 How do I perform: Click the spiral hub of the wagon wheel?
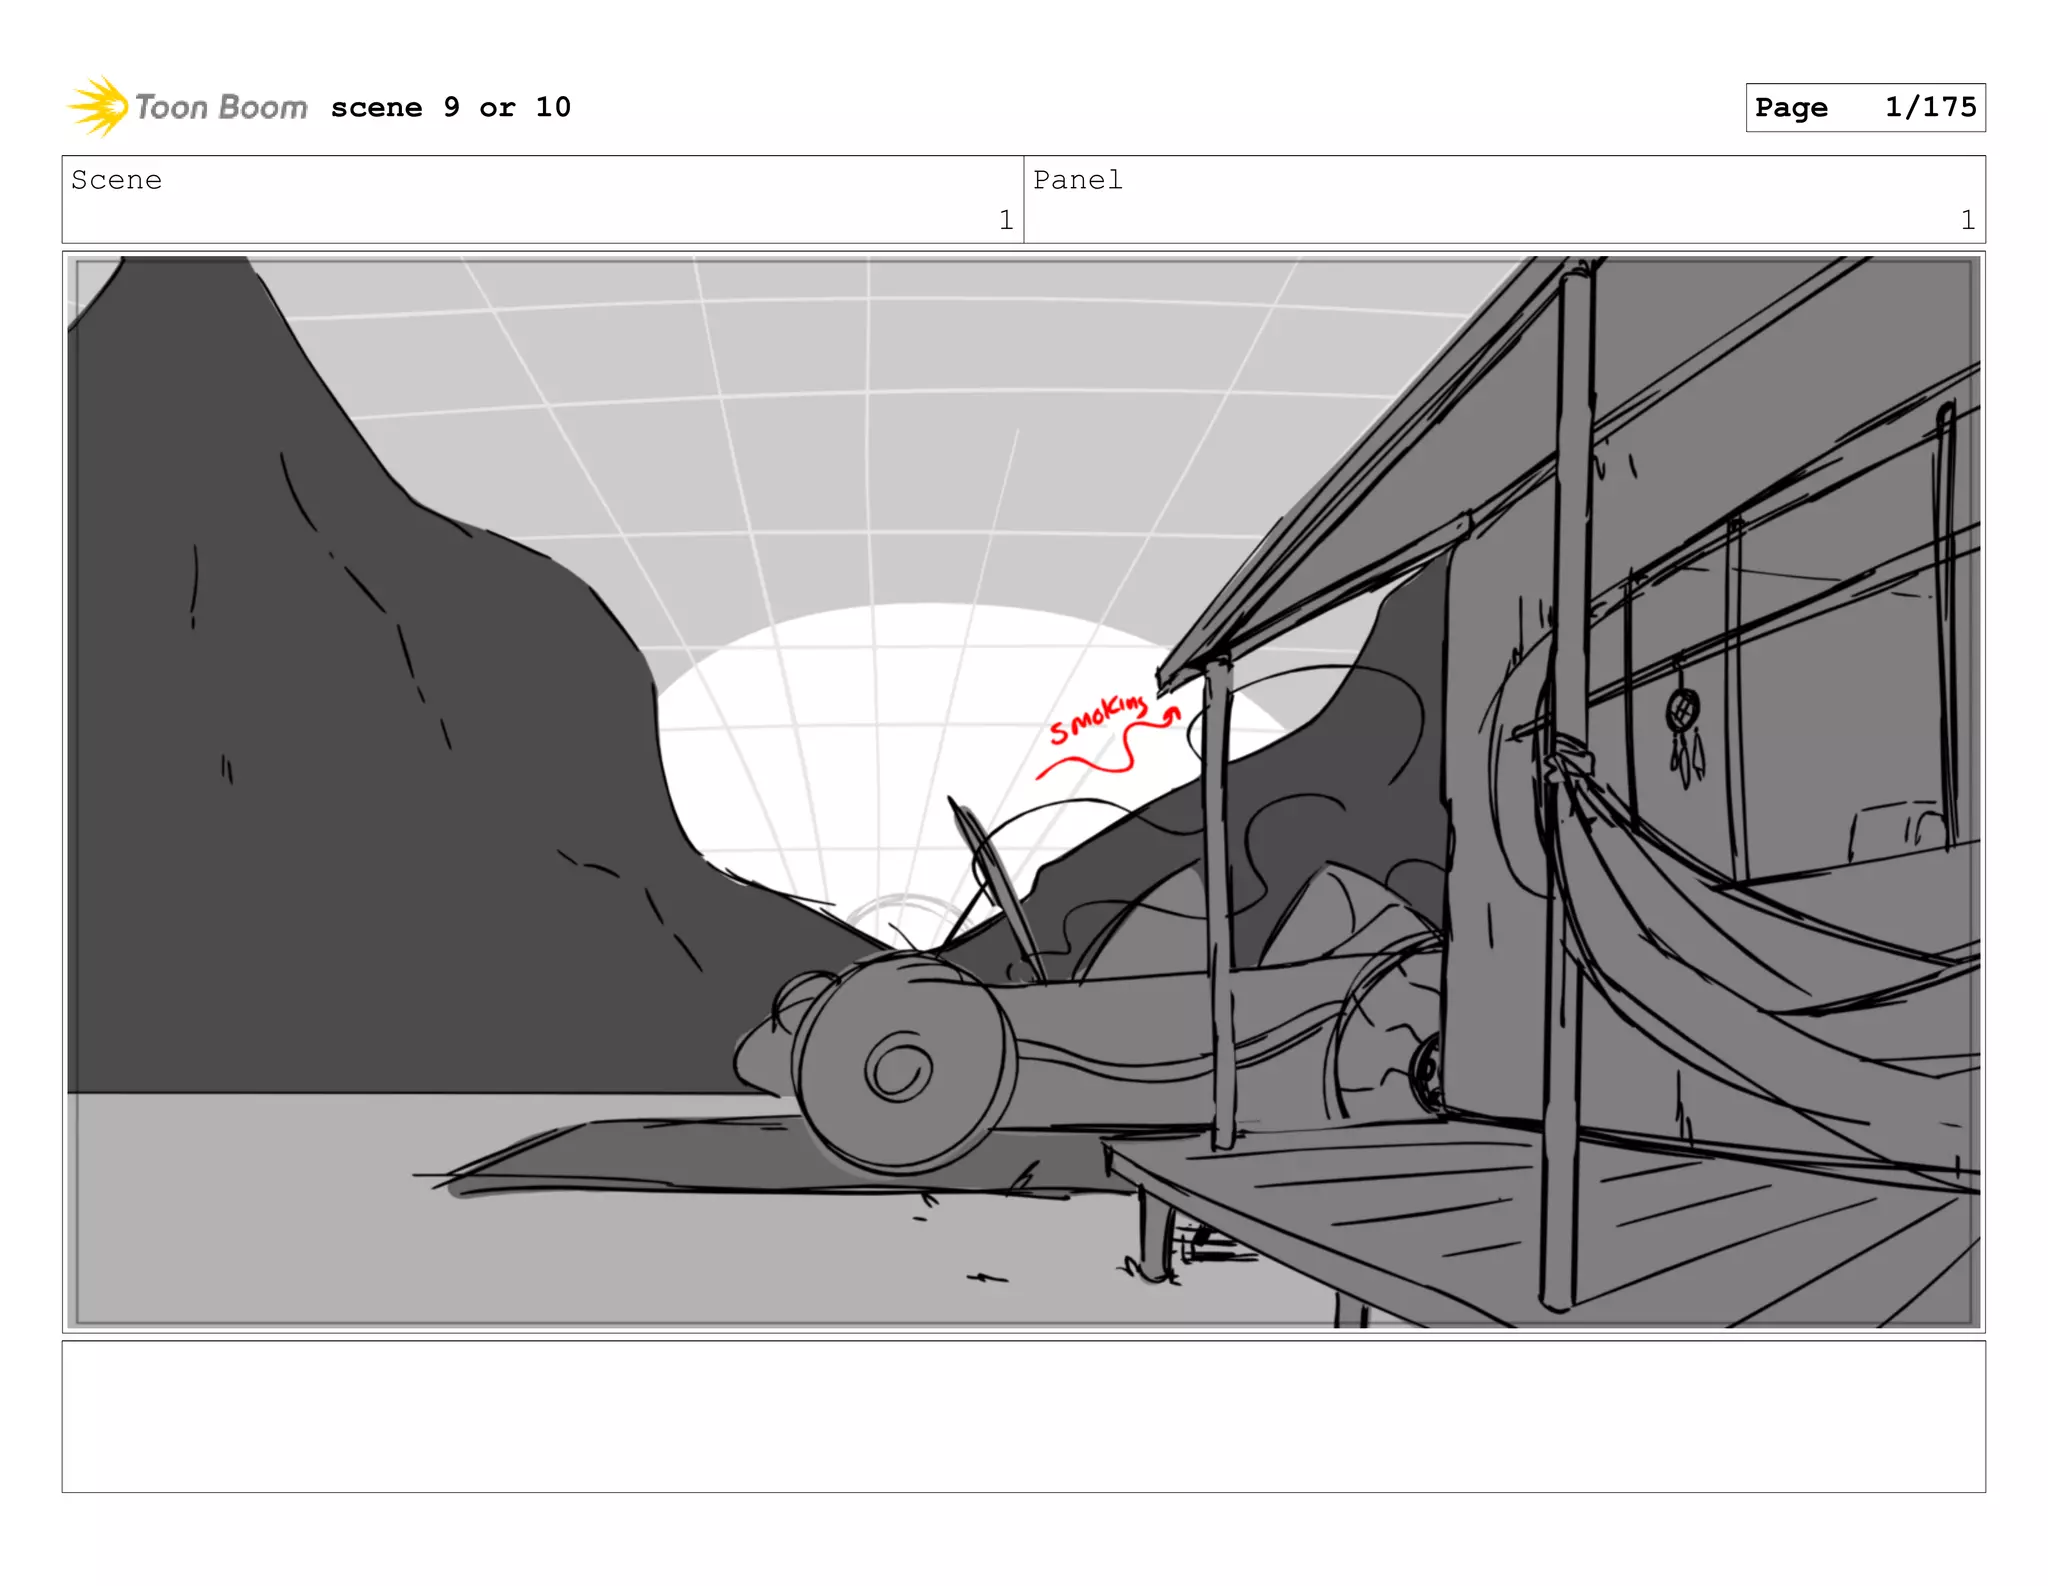[897, 1067]
